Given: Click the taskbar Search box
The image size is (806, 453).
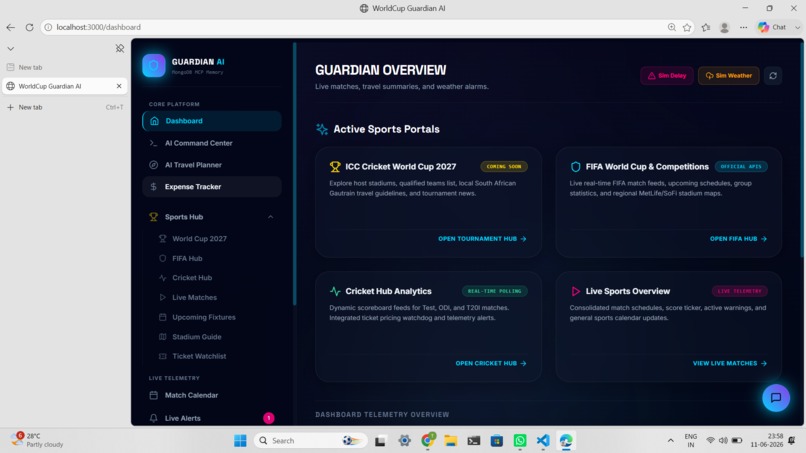Looking at the screenshot, I should click(311, 441).
